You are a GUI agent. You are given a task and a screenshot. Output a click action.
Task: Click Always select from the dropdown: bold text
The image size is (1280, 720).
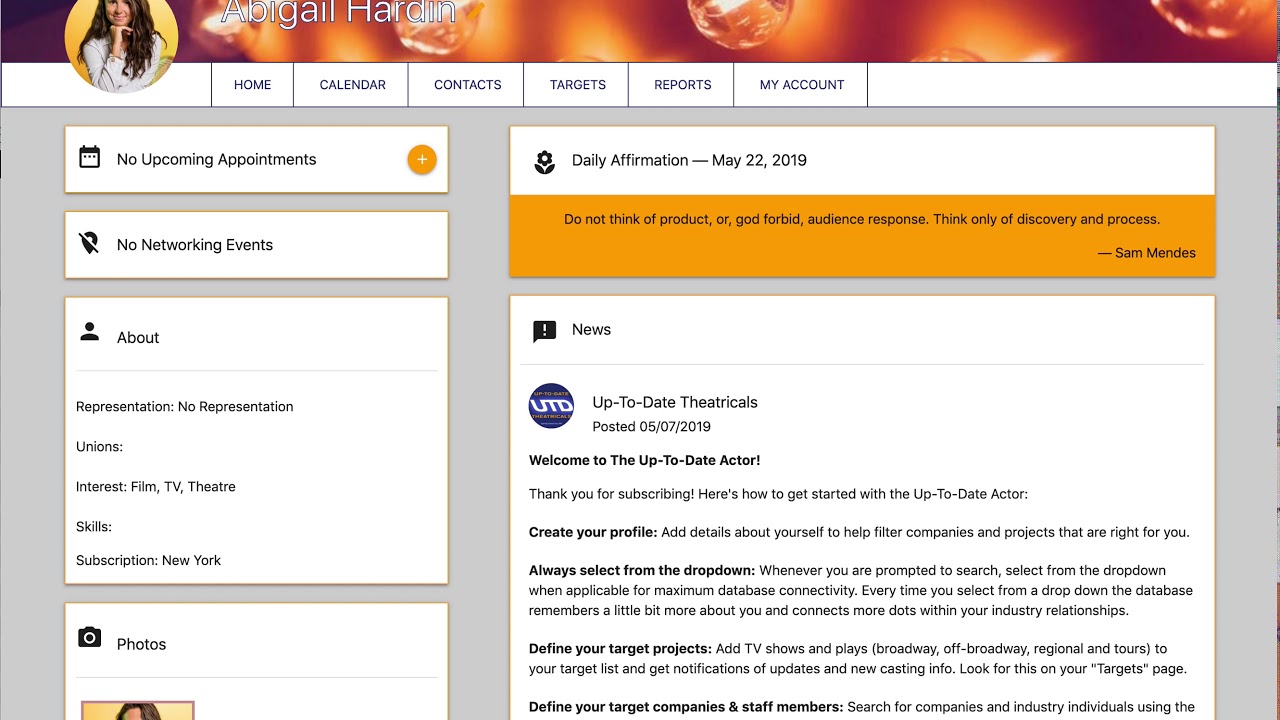pos(642,571)
